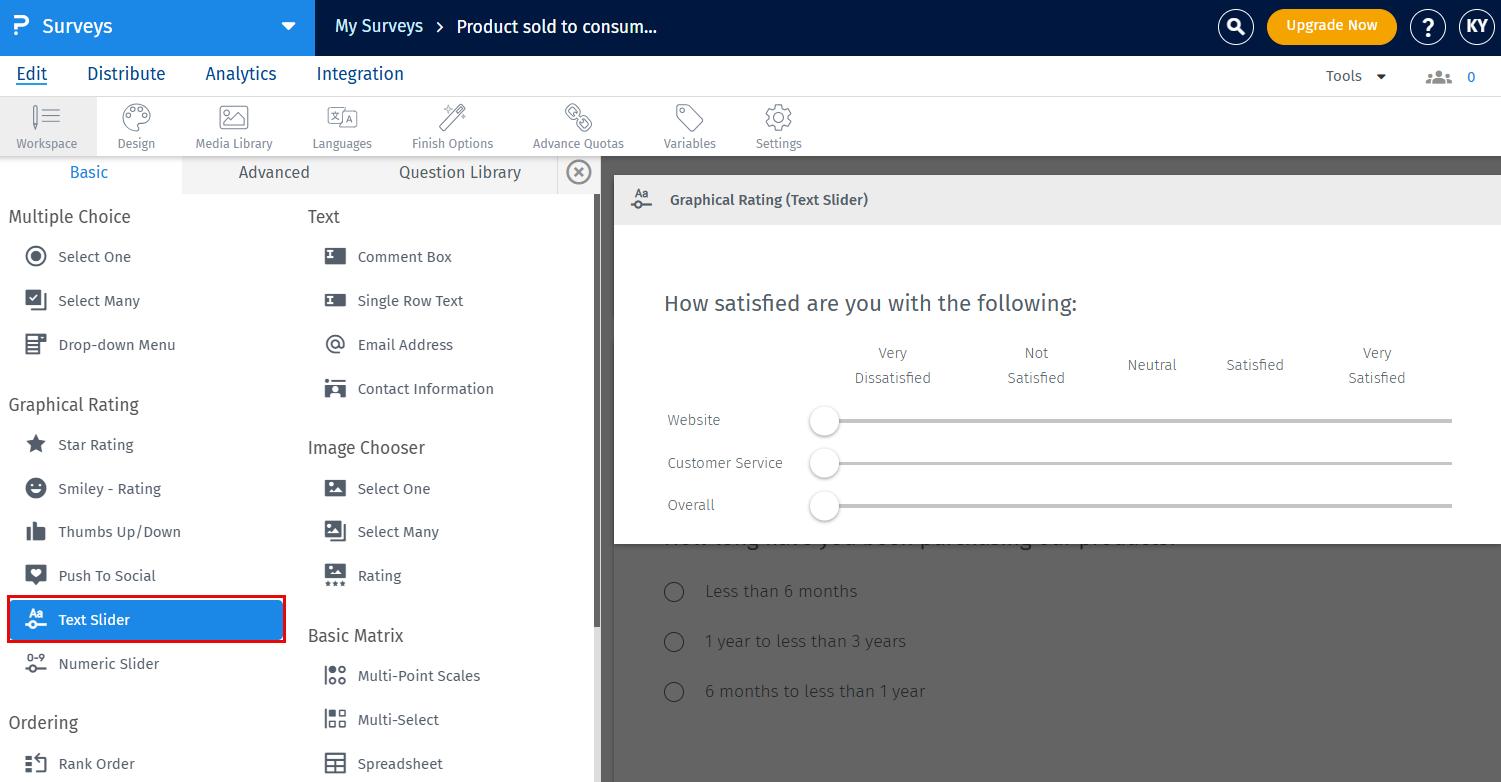
Task: Select the Numeric Slider question type
Action: 110,663
